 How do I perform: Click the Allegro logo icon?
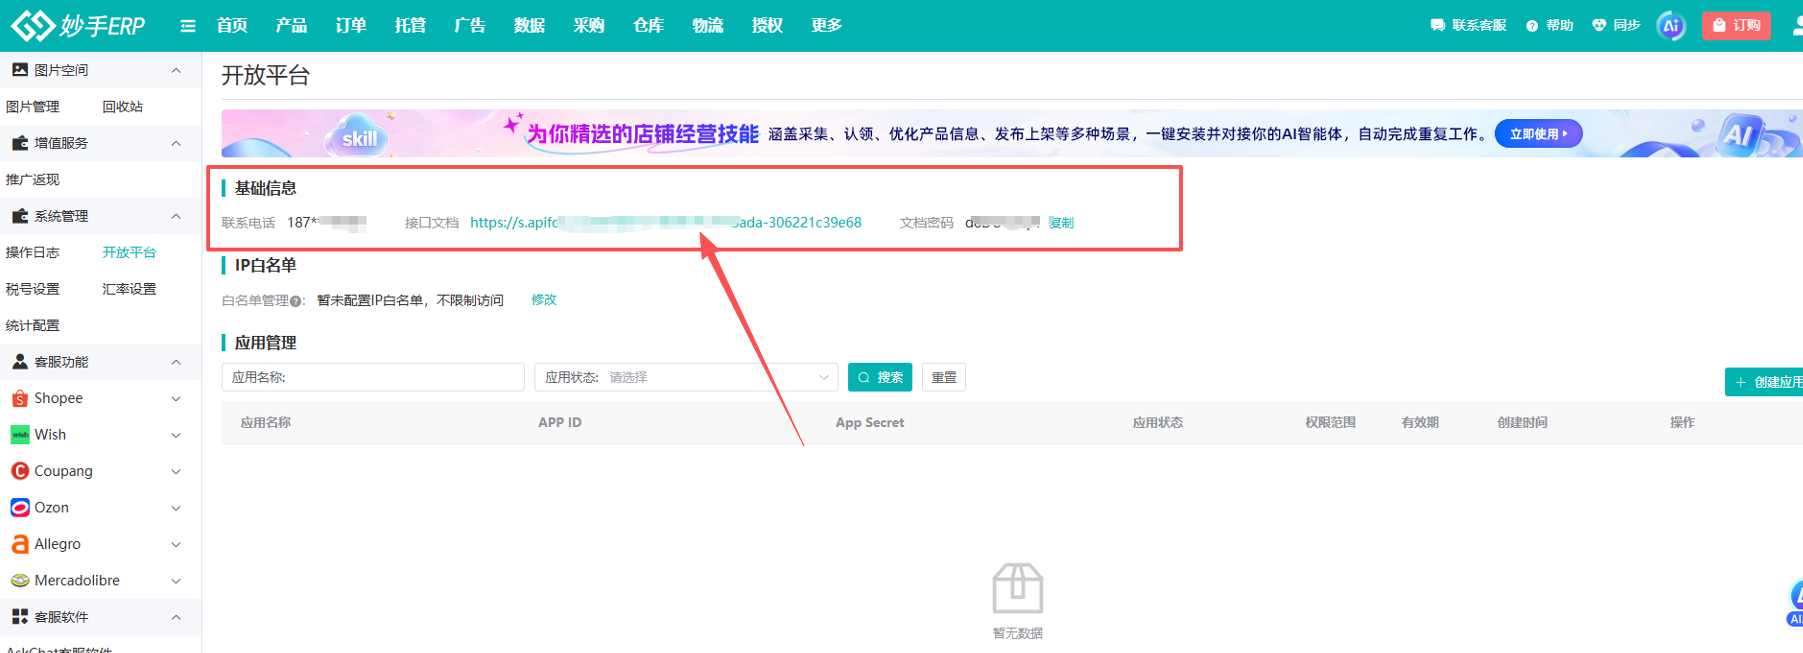pyautogui.click(x=20, y=544)
